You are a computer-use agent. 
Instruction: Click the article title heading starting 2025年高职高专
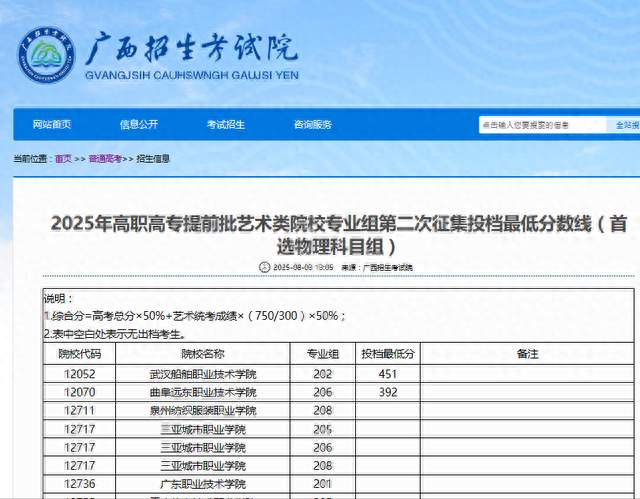338,235
